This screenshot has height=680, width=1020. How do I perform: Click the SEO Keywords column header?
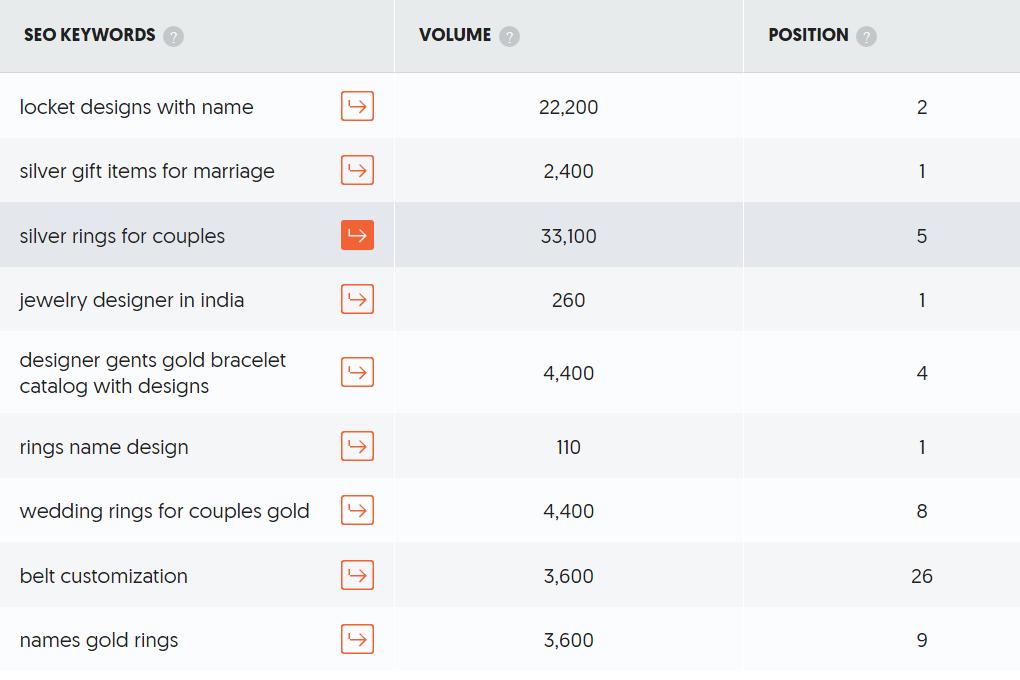[x=90, y=35]
